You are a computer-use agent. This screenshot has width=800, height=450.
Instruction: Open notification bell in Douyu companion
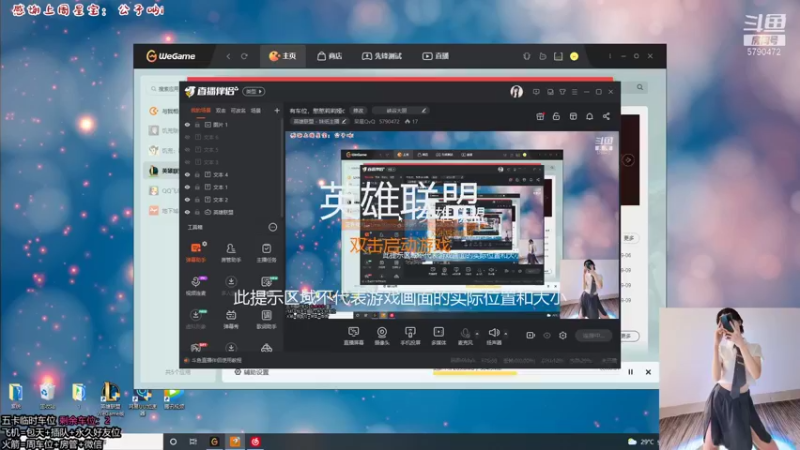pos(589,116)
